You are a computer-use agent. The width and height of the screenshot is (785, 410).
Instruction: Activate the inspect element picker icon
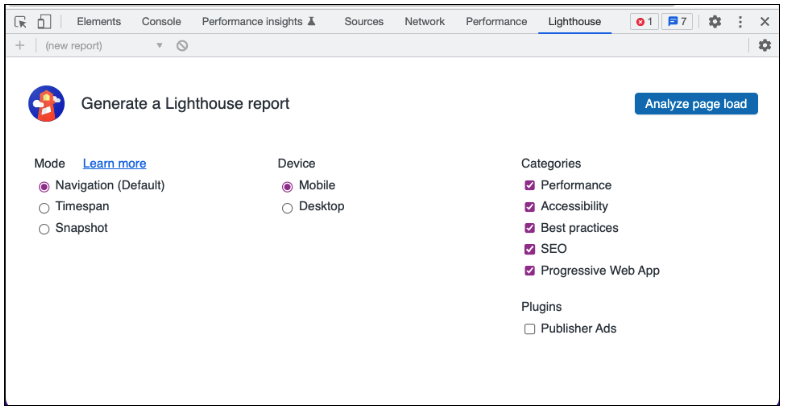pos(21,22)
